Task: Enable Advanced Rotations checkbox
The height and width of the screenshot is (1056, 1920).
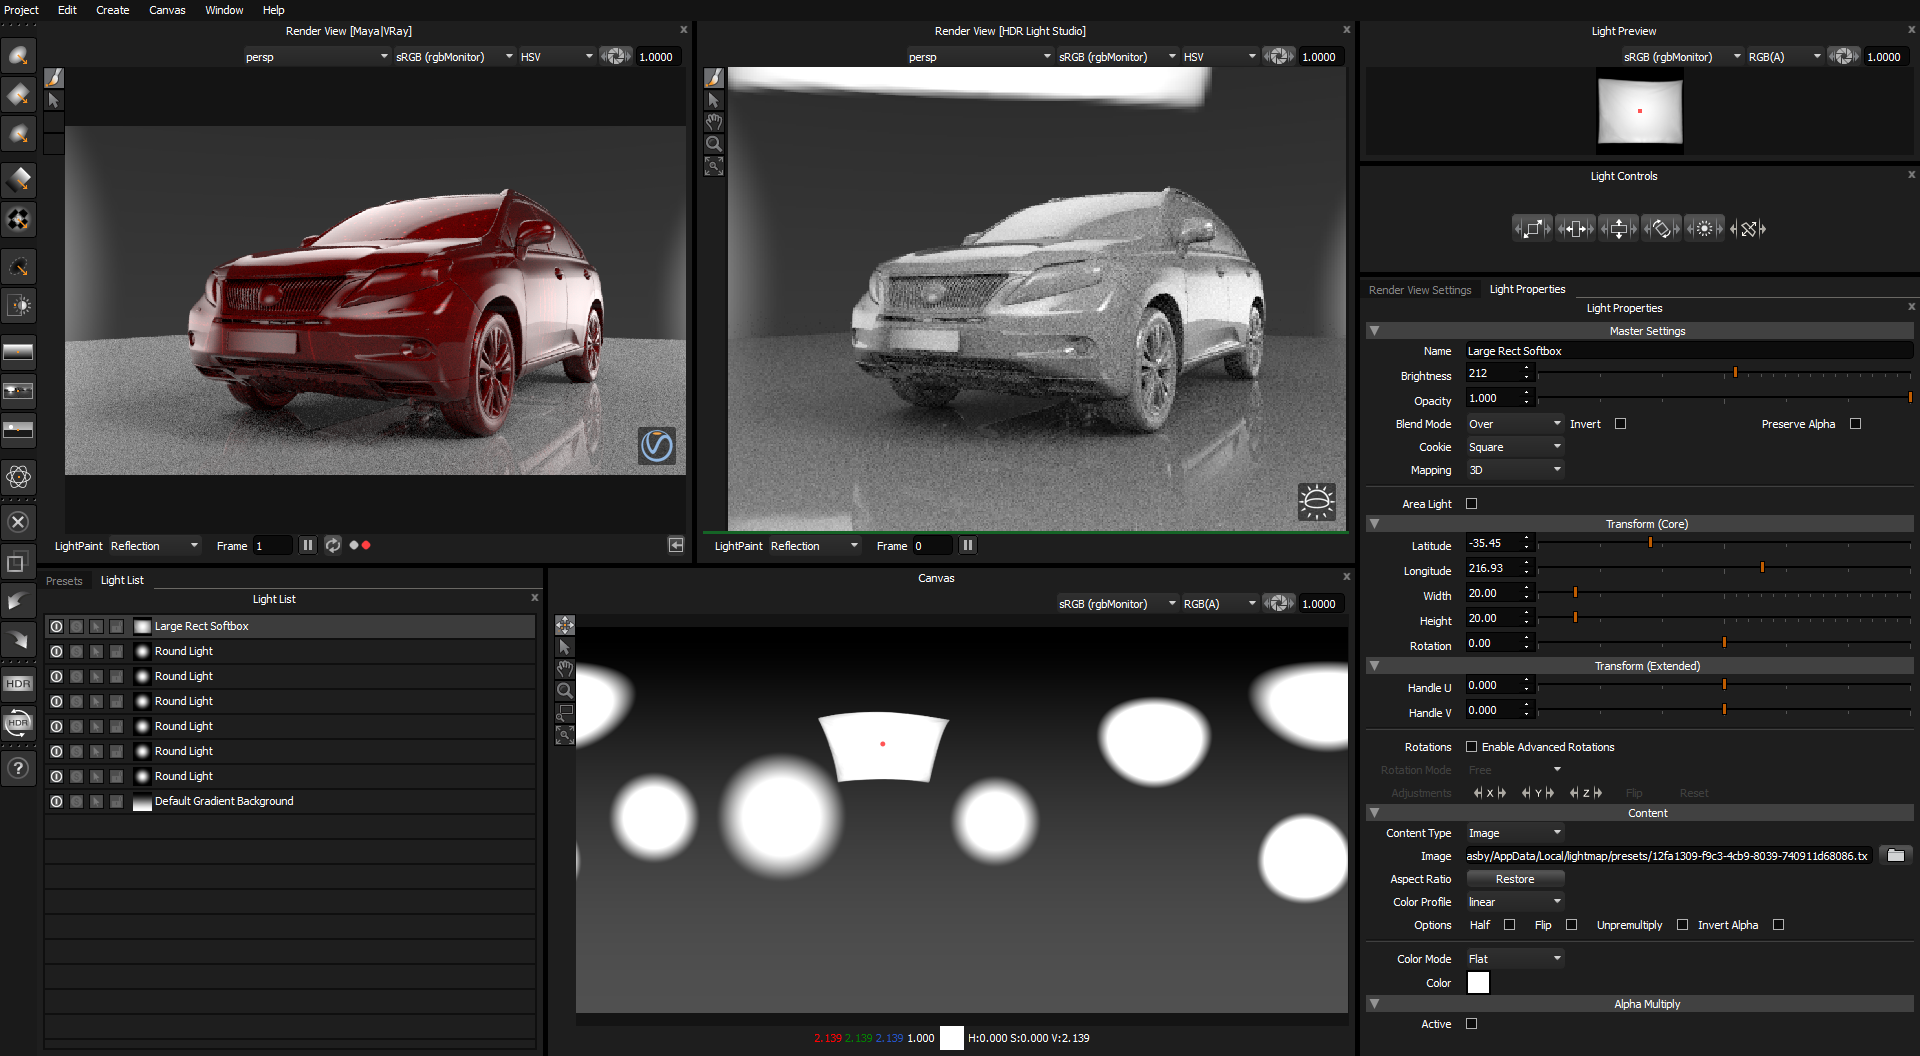Action: (x=1472, y=747)
